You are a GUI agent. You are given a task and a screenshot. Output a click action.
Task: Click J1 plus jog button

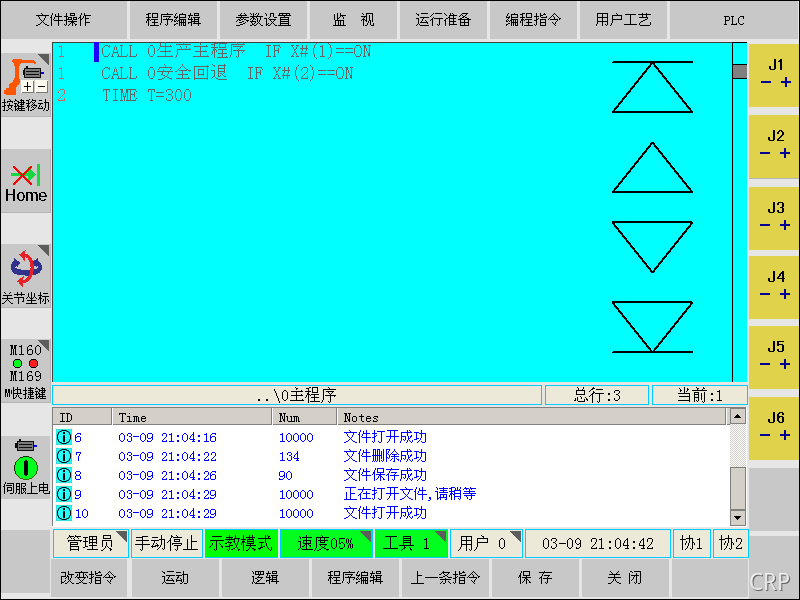[786, 82]
